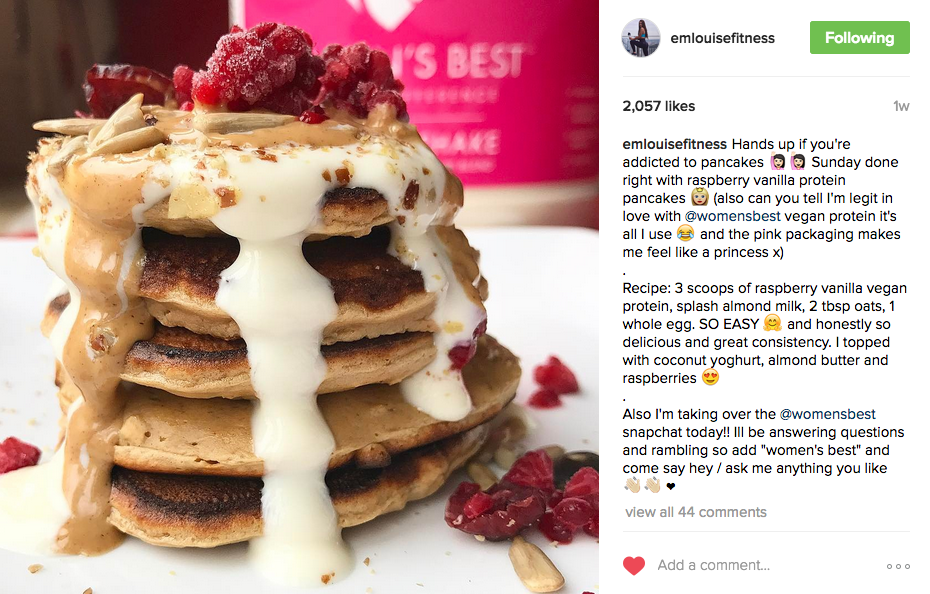Unlike the post with the red heart
This screenshot has height=594, width=930.
pos(633,566)
